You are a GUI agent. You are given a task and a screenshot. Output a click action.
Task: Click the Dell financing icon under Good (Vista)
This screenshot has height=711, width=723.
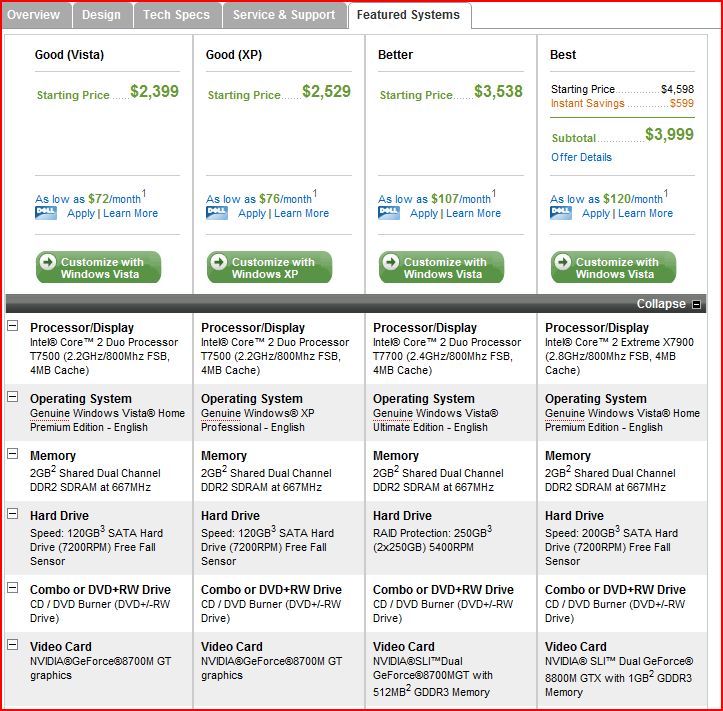[46, 213]
